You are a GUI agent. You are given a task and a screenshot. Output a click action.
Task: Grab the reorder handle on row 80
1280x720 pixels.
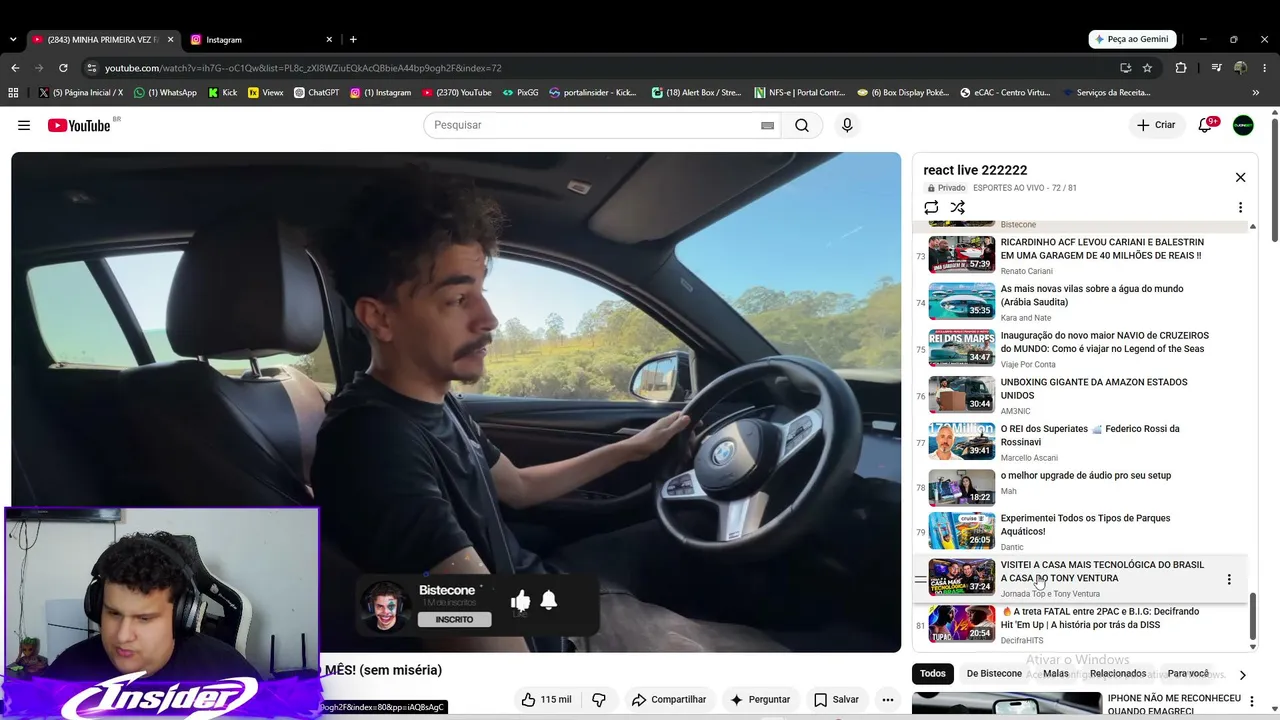click(921, 579)
